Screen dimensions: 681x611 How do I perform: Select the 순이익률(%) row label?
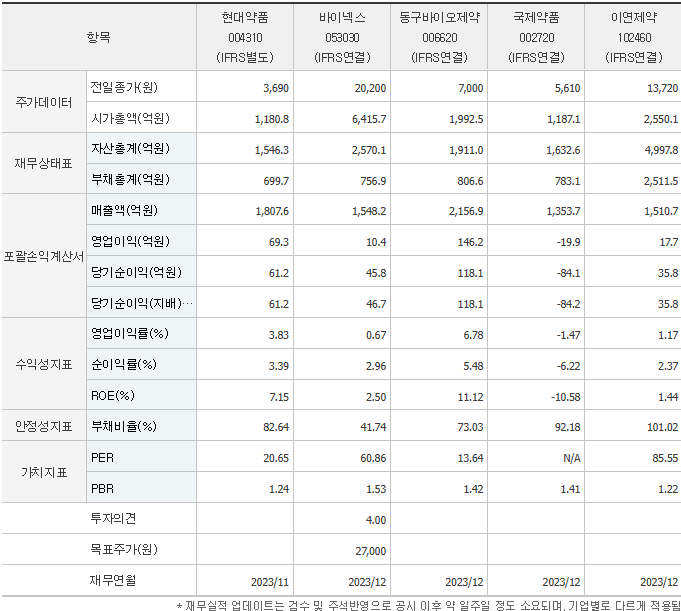tap(123, 364)
